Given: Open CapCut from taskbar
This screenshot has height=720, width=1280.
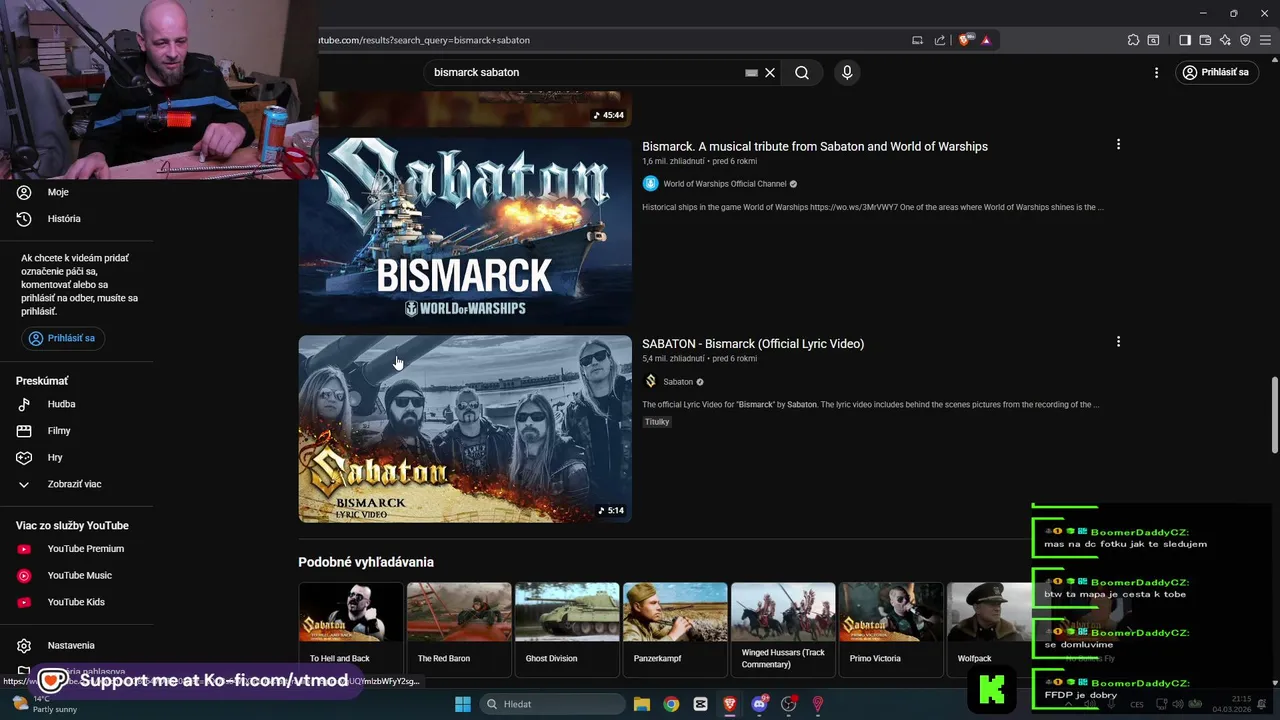Looking at the screenshot, I should 700,704.
